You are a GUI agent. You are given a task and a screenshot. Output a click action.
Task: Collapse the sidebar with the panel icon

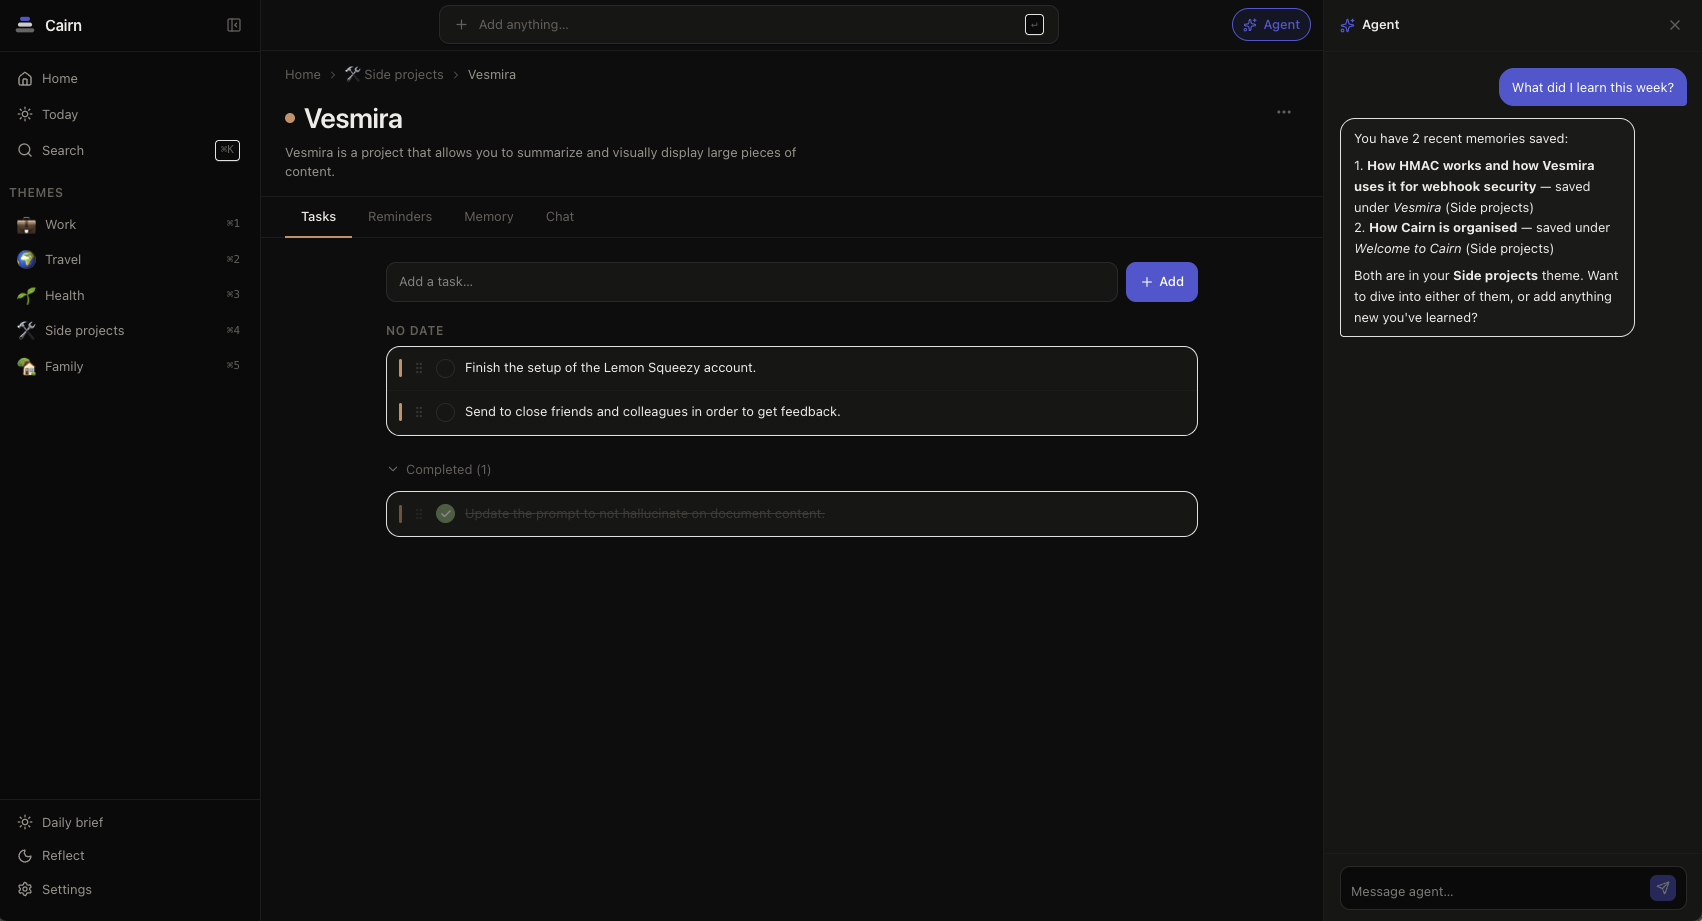tap(234, 25)
